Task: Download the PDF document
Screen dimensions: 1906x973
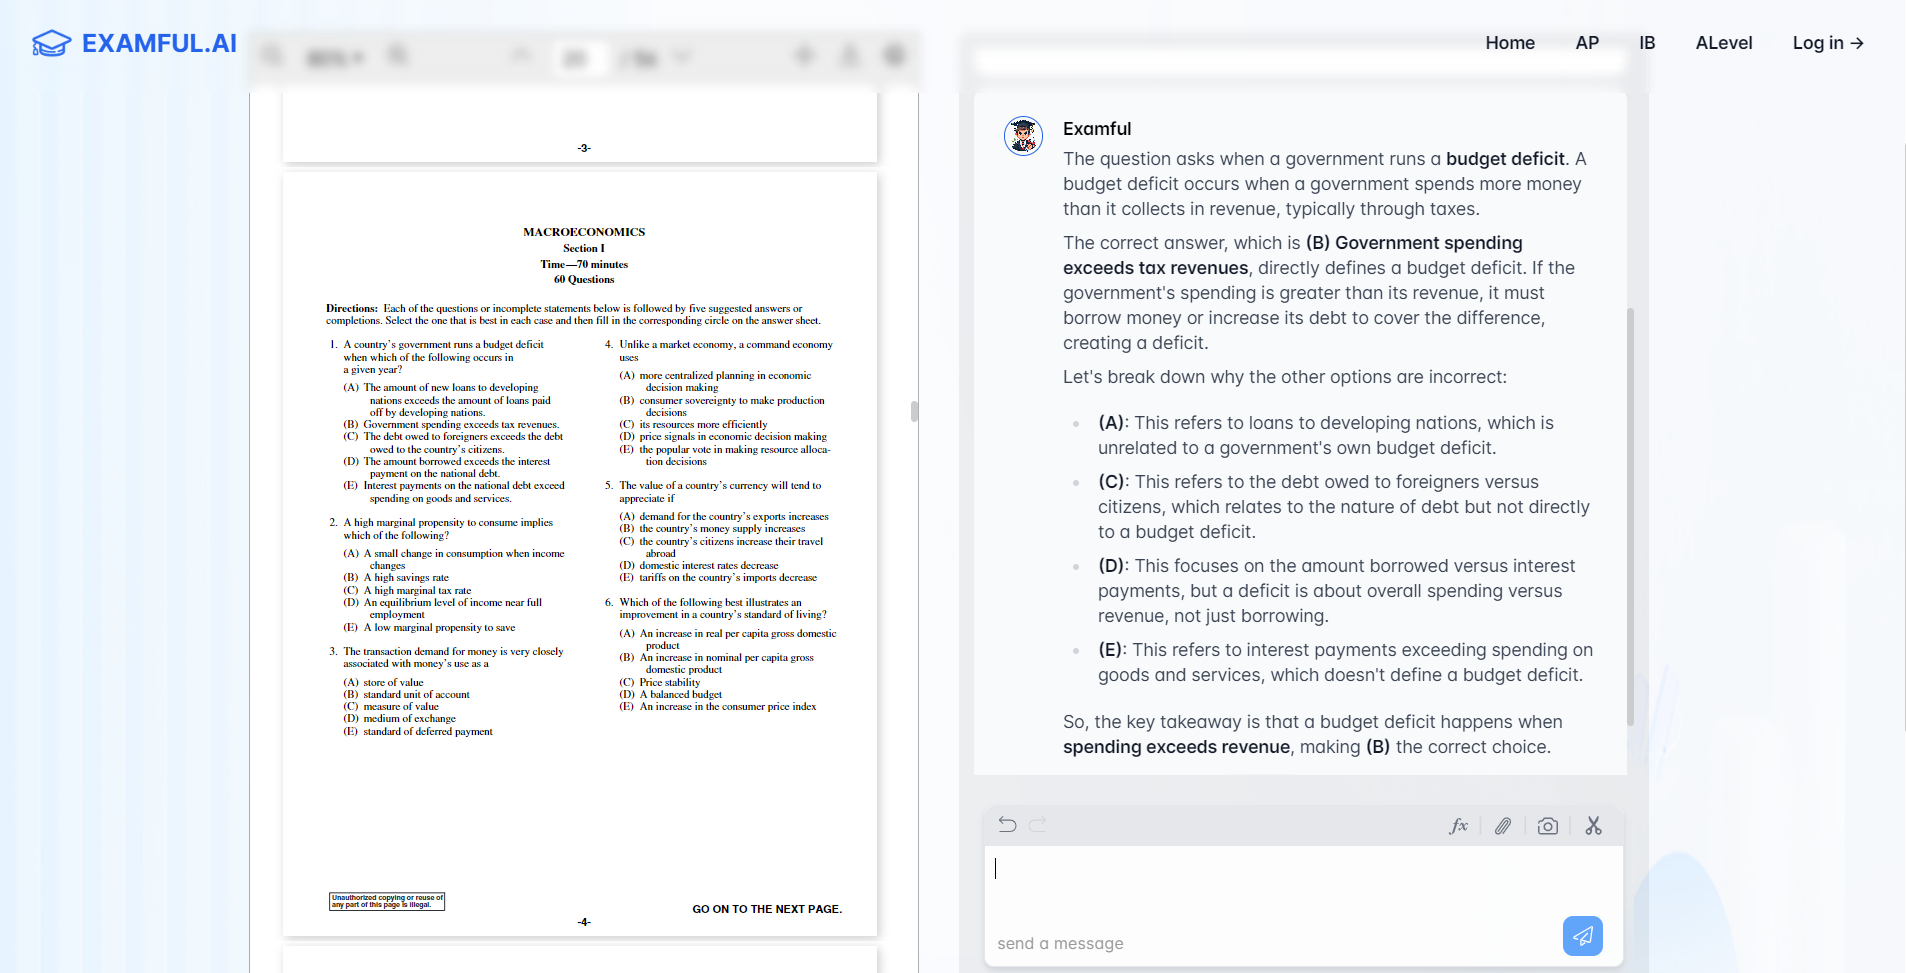Action: pos(849,56)
